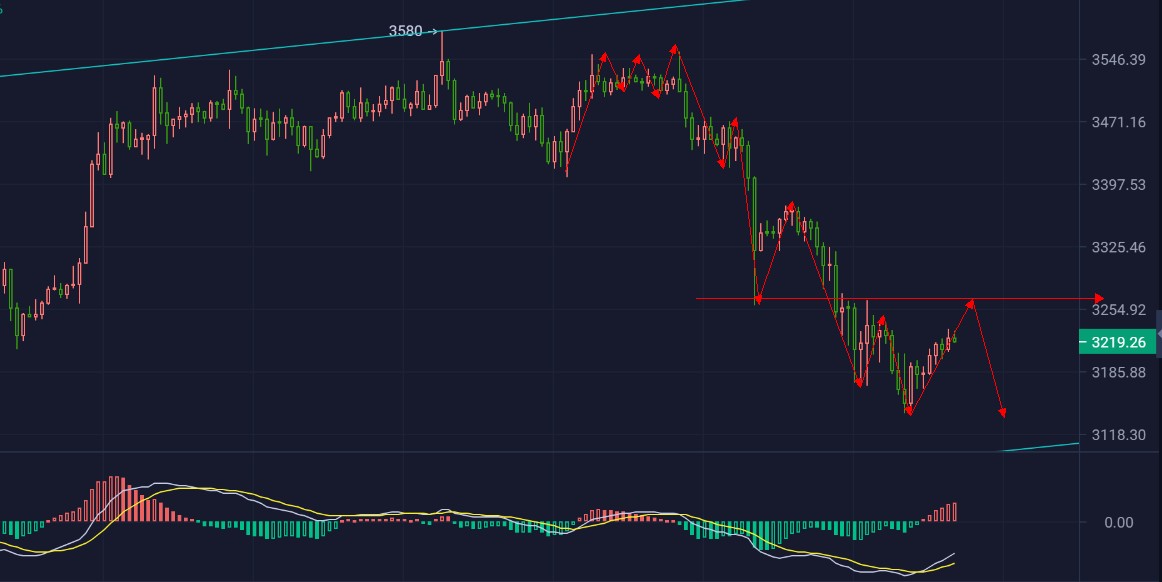Select the 3254.92 price axis label

click(1118, 309)
